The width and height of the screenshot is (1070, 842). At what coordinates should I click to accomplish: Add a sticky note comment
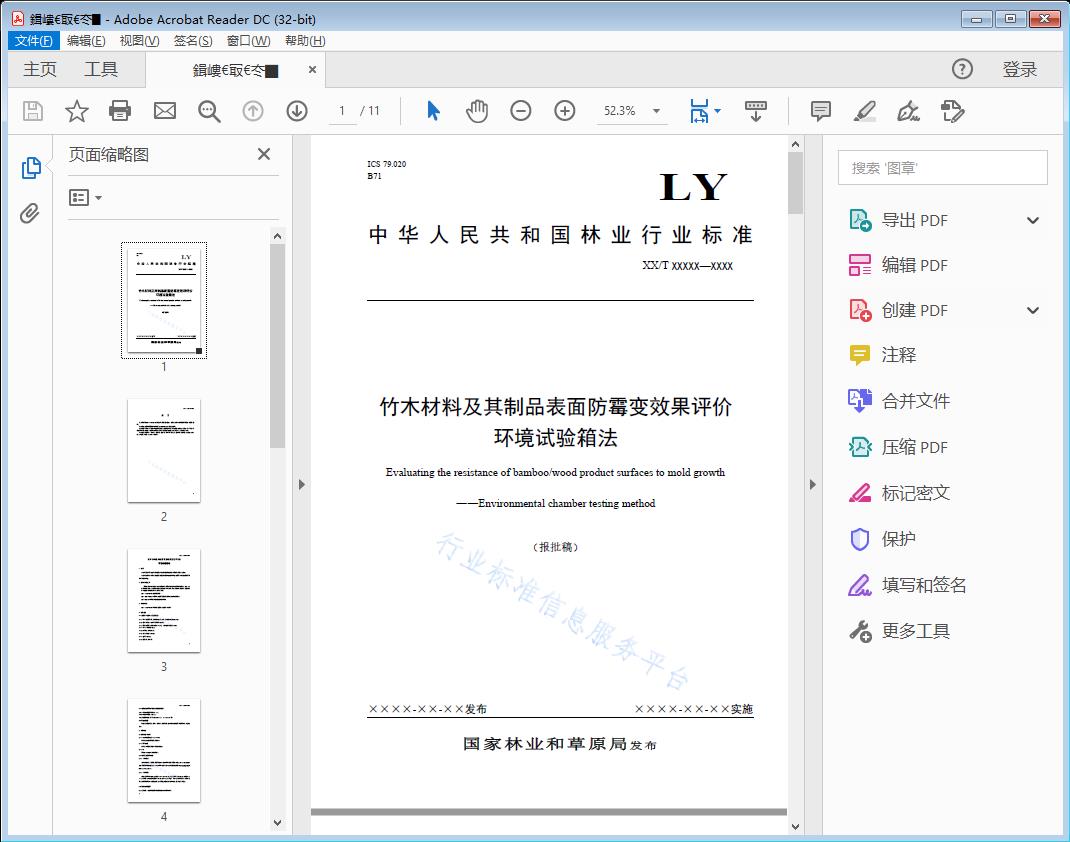point(820,111)
